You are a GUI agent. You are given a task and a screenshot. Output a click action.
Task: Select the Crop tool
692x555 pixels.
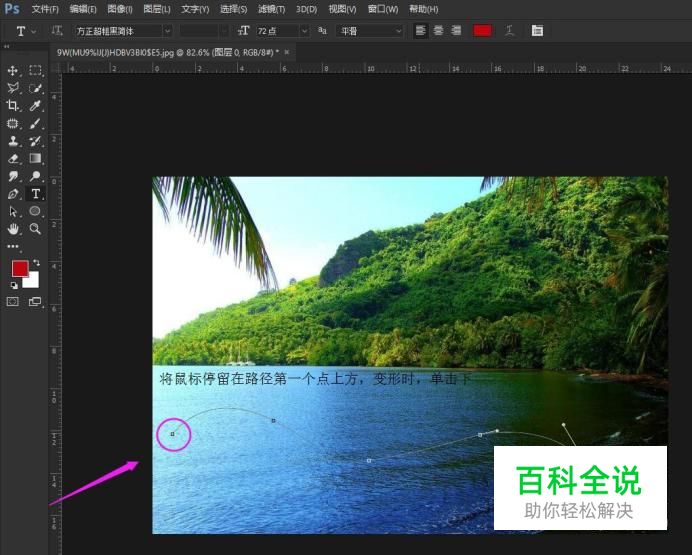[x=12, y=105]
